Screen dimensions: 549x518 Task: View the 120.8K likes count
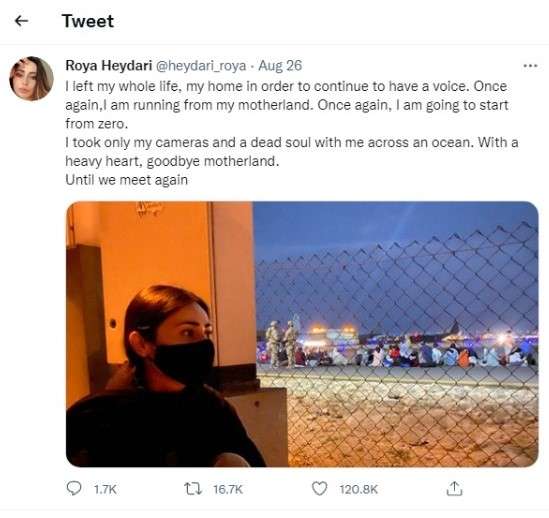359,489
